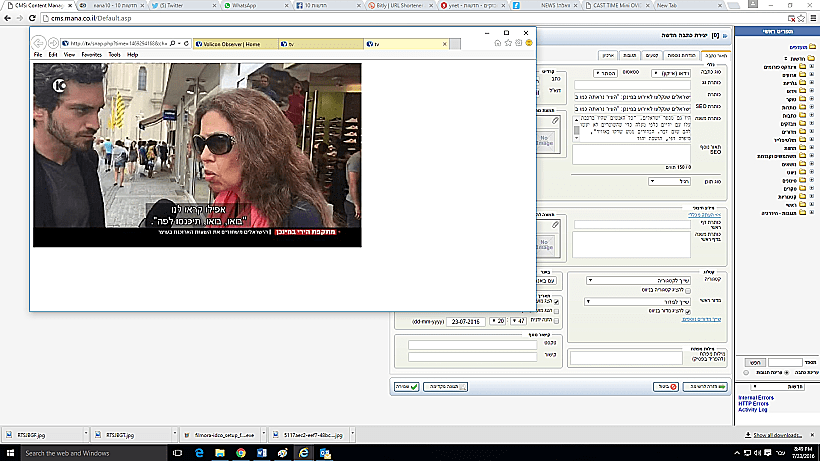Open Task View on the Windows taskbar

178,453
